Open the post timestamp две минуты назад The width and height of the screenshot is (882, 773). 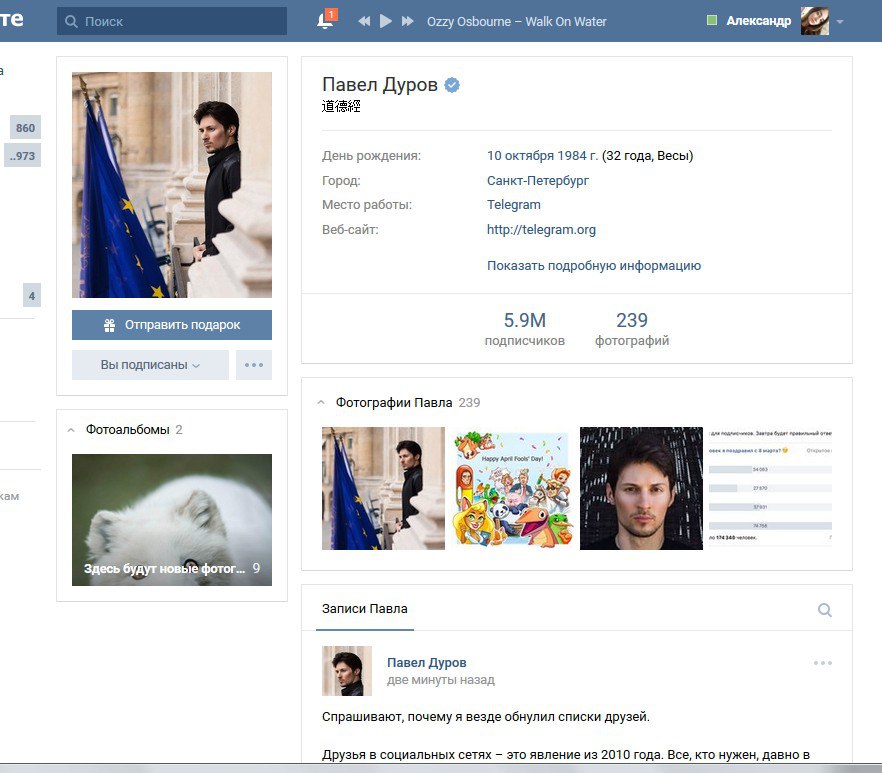click(440, 680)
